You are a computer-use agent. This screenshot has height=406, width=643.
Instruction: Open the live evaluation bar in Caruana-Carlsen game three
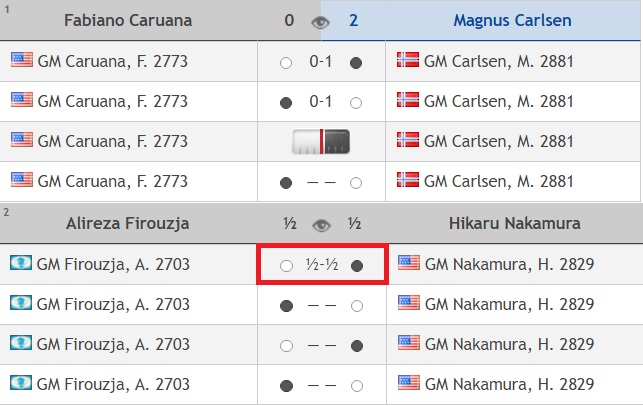(321, 142)
